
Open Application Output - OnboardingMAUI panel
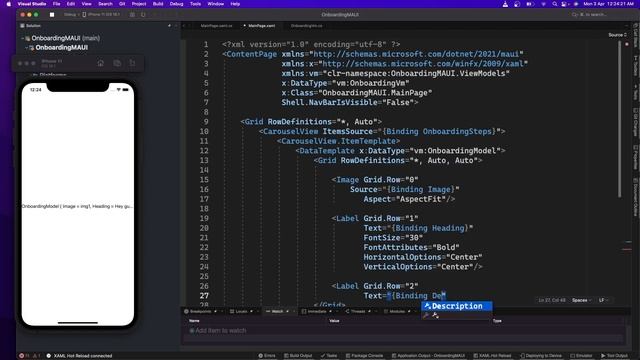coord(428,356)
